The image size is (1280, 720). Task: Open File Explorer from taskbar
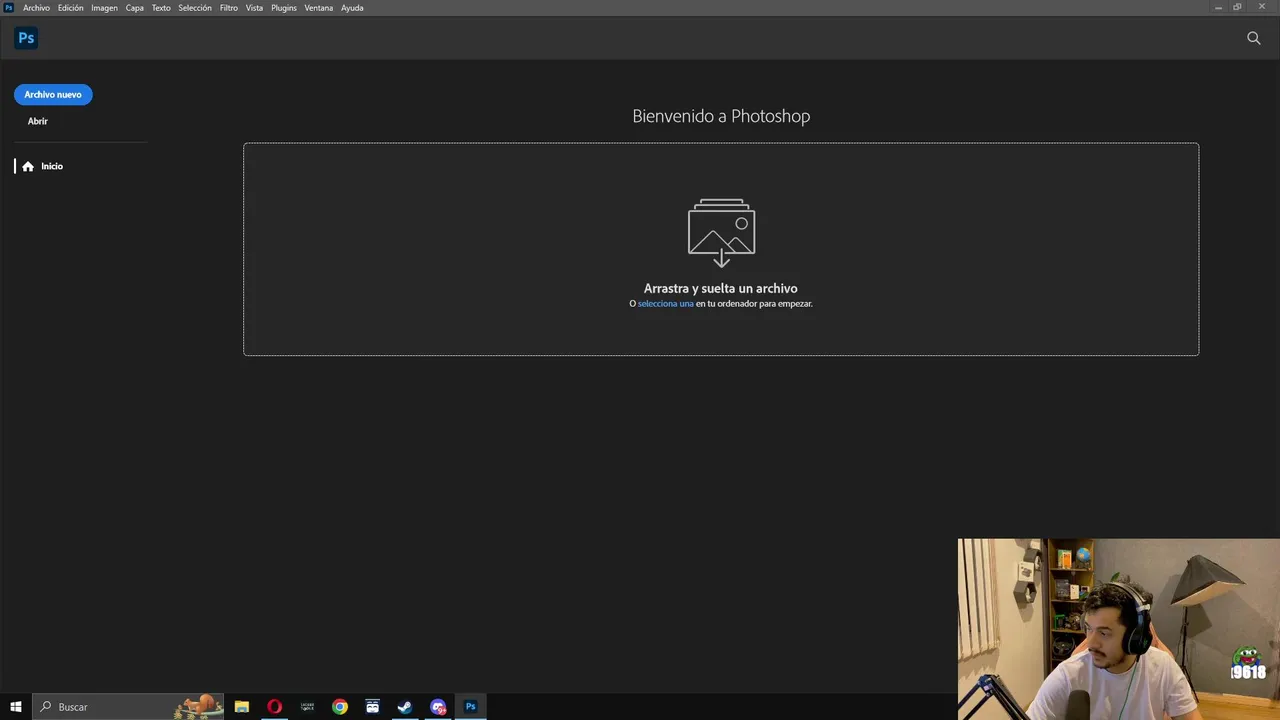[x=242, y=707]
